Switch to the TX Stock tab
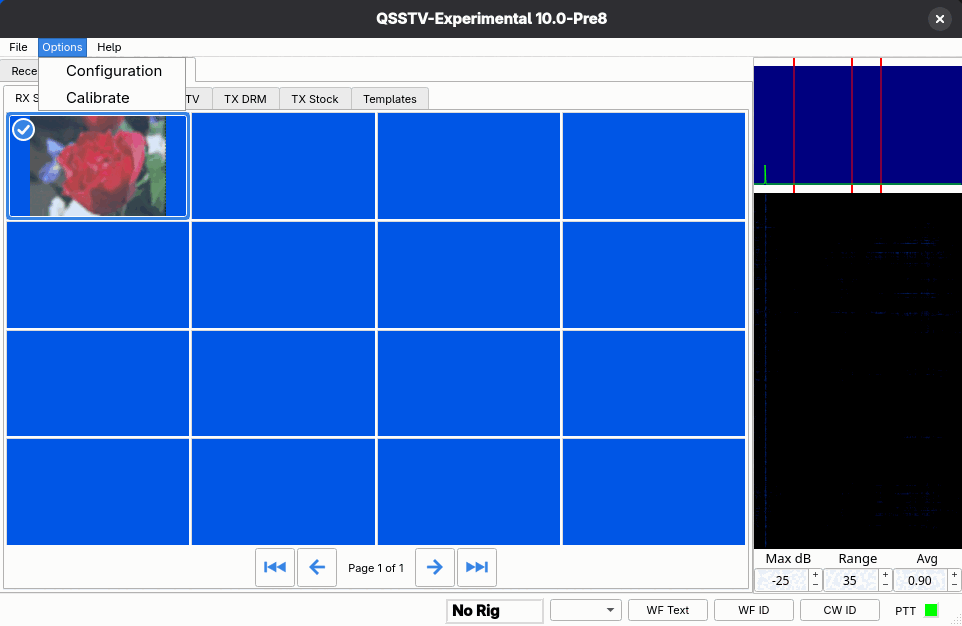The image size is (962, 626). pos(315,99)
